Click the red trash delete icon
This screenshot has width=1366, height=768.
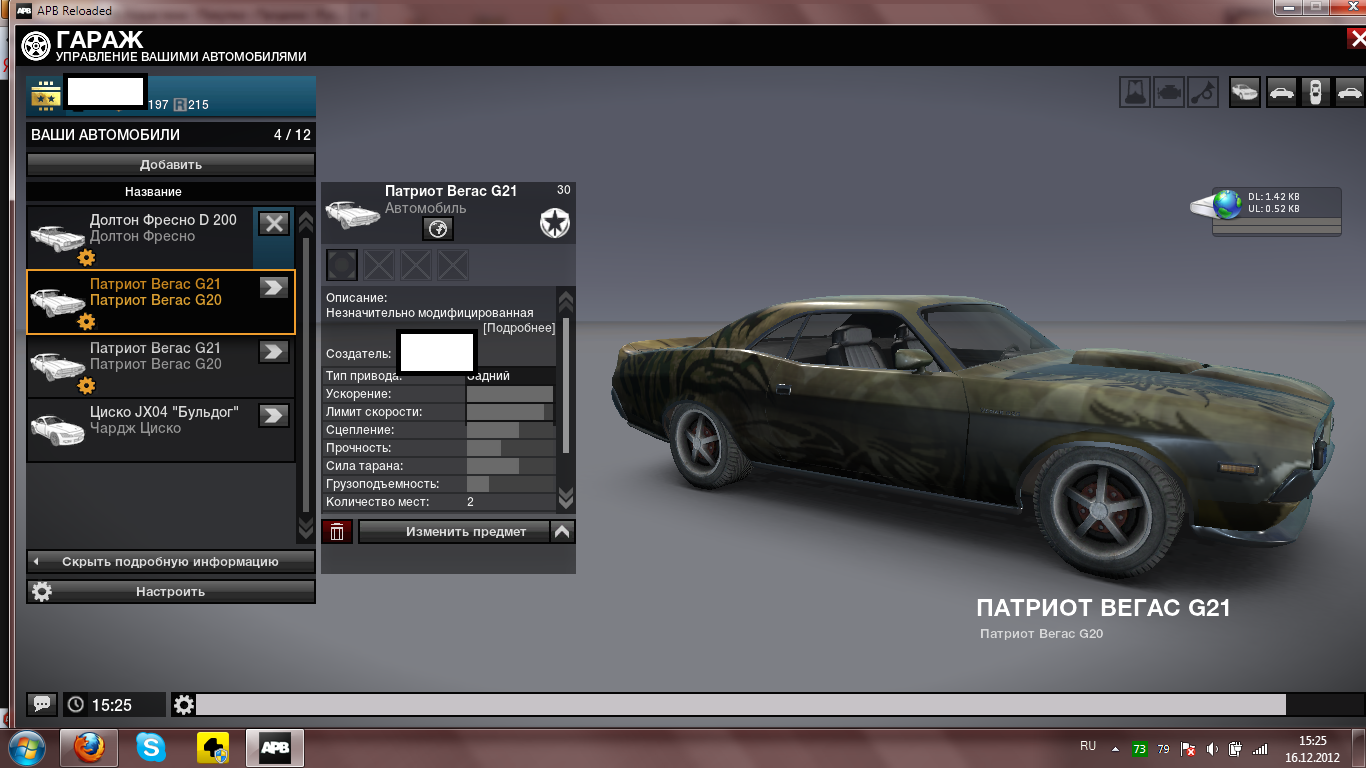point(337,532)
